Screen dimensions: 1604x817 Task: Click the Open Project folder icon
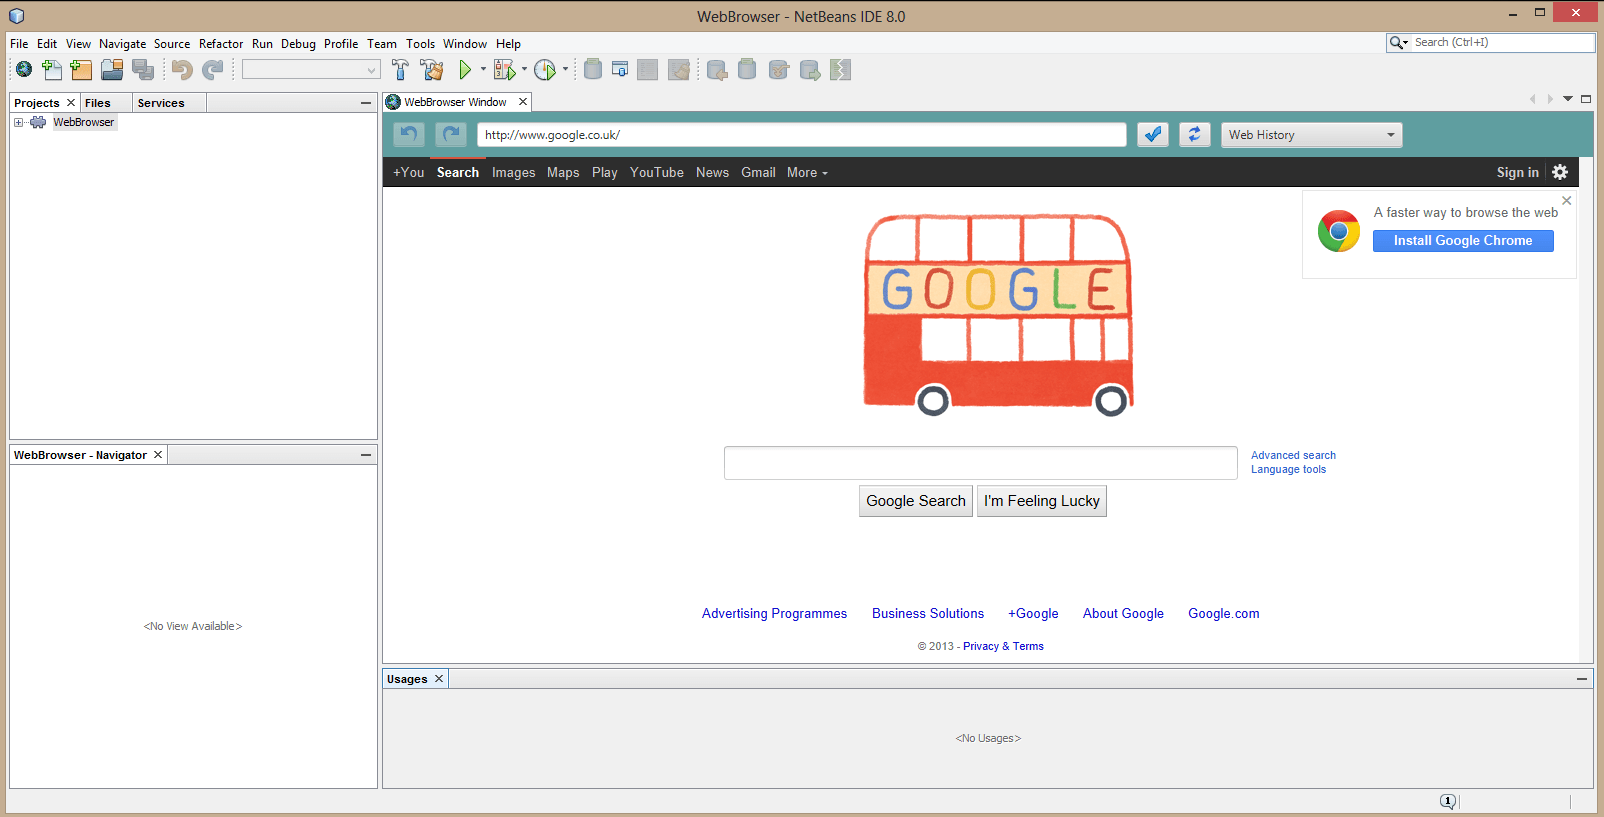coord(112,70)
